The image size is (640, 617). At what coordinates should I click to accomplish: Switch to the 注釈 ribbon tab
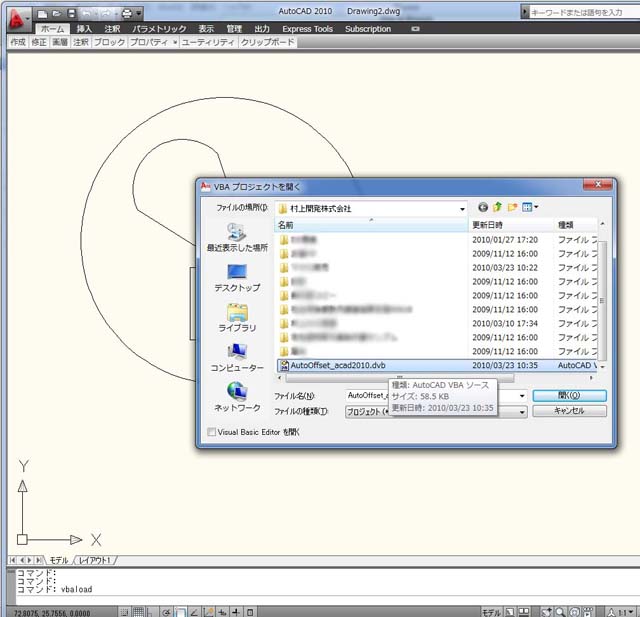tap(112, 29)
